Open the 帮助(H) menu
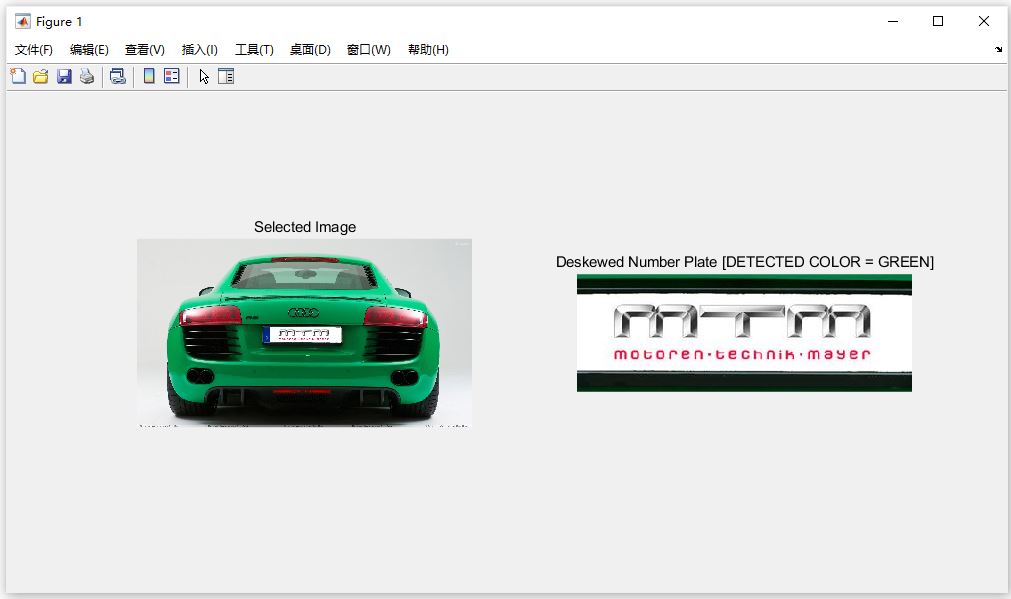 coord(428,50)
